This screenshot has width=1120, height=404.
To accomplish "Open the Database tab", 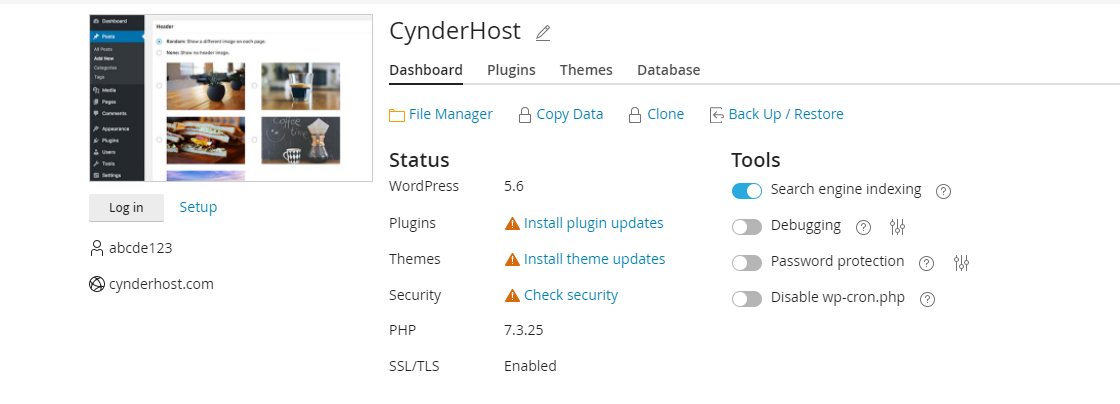I will (x=669, y=70).
